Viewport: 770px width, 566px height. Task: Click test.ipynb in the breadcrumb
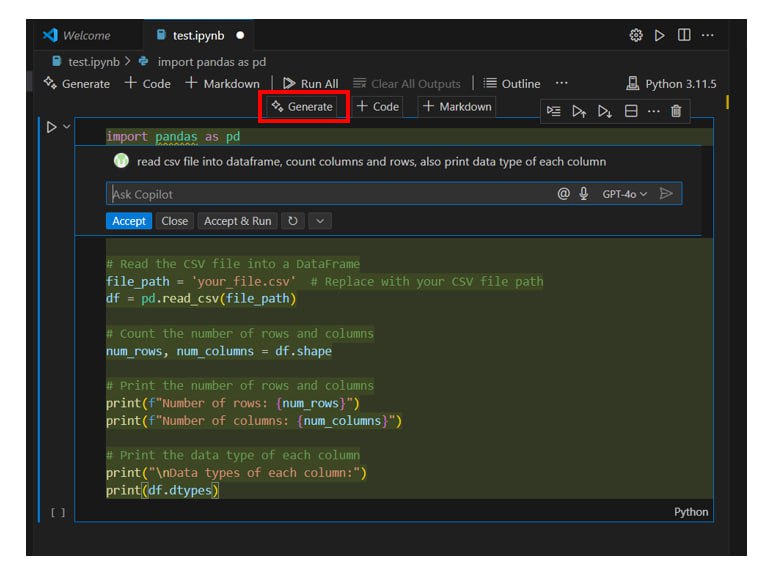pos(93,62)
